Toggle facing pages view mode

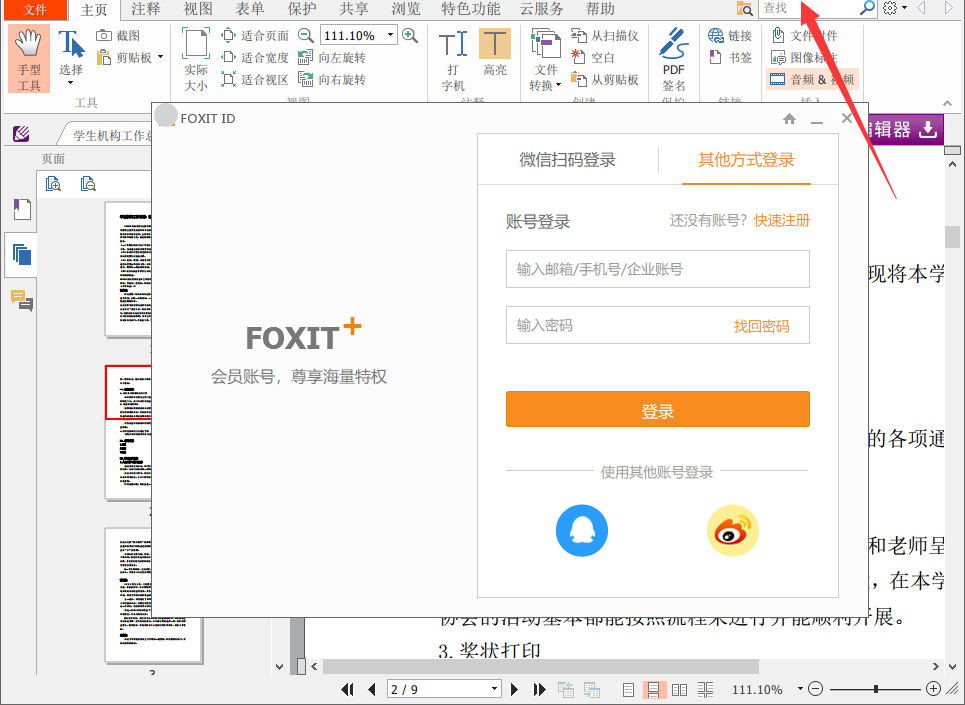click(x=679, y=689)
